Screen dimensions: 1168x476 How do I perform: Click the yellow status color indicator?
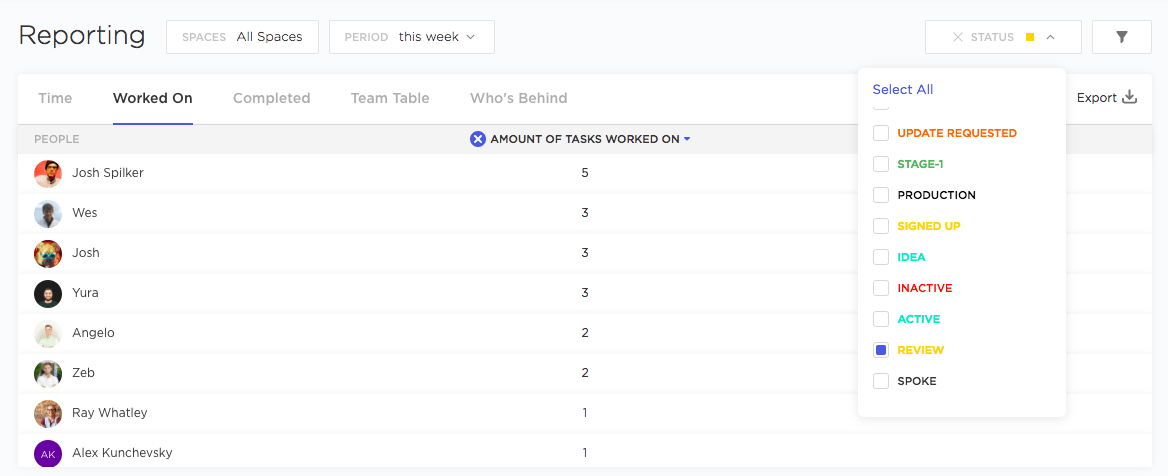click(1030, 37)
